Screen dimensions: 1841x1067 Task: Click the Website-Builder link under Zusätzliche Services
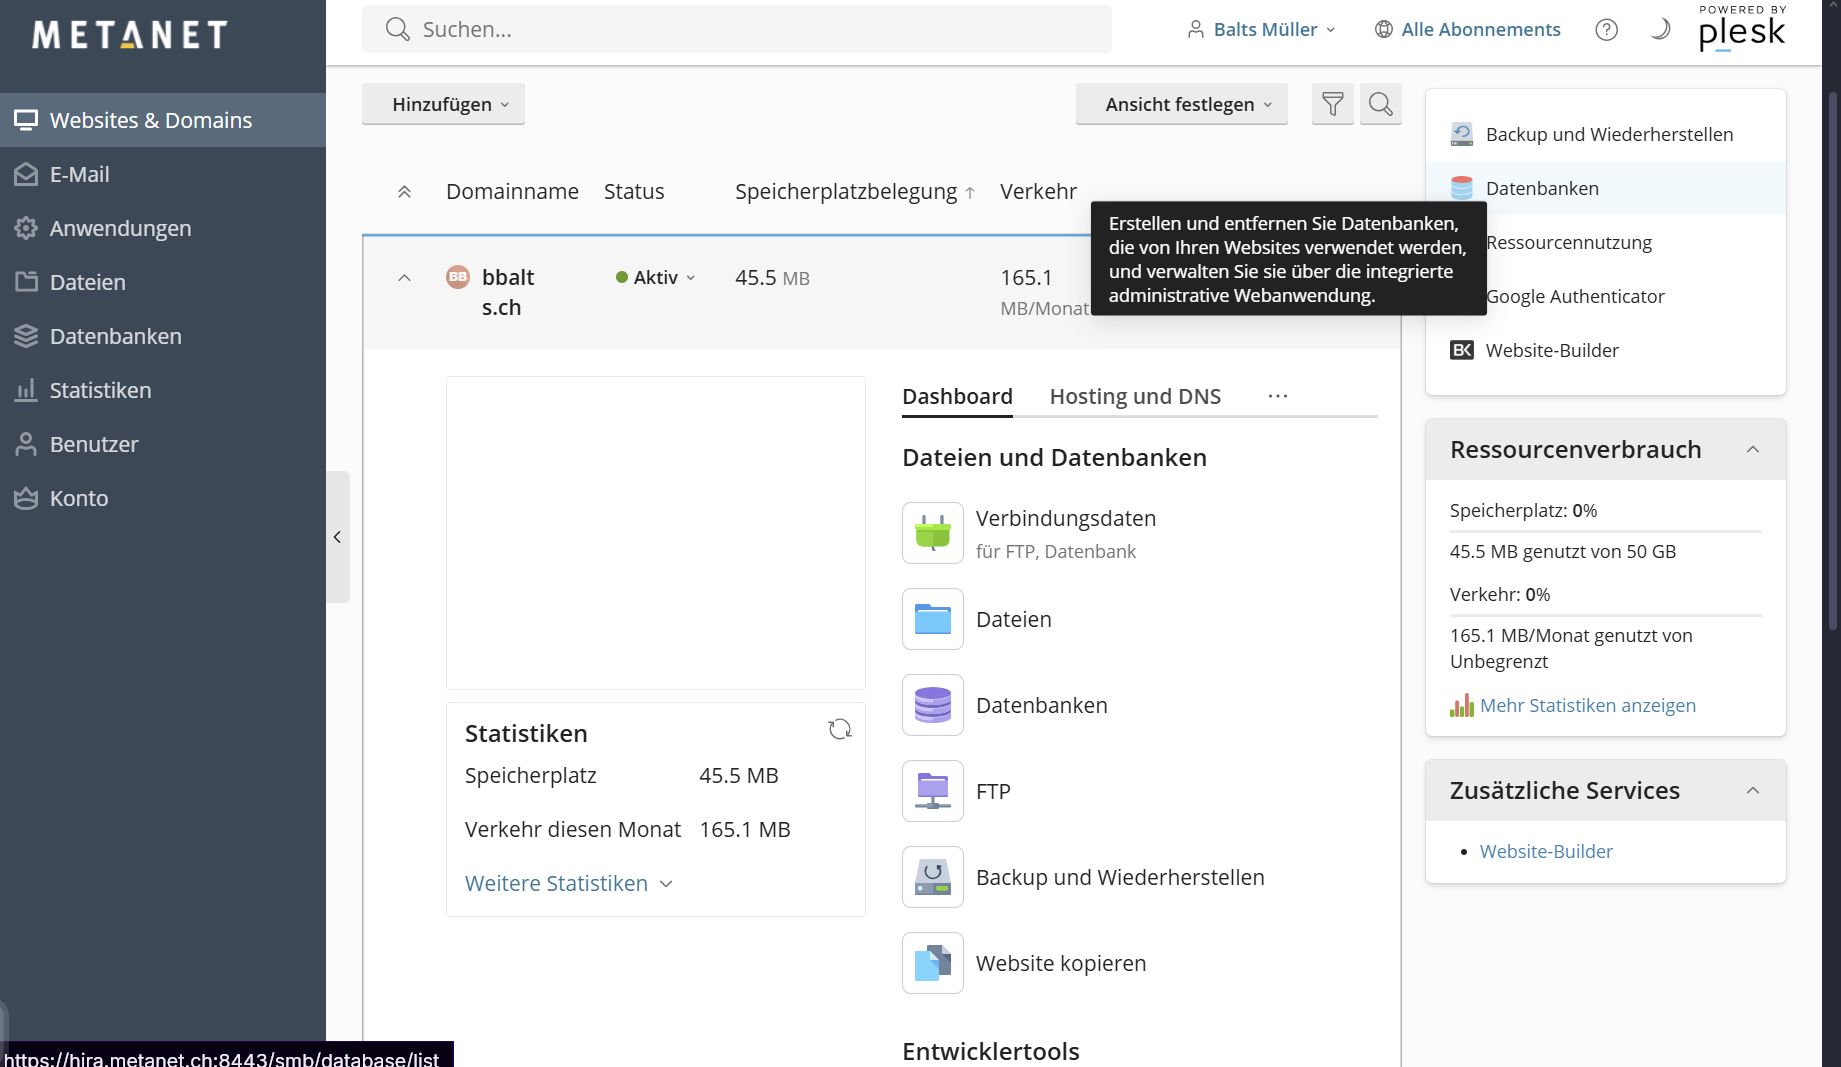[x=1546, y=852]
